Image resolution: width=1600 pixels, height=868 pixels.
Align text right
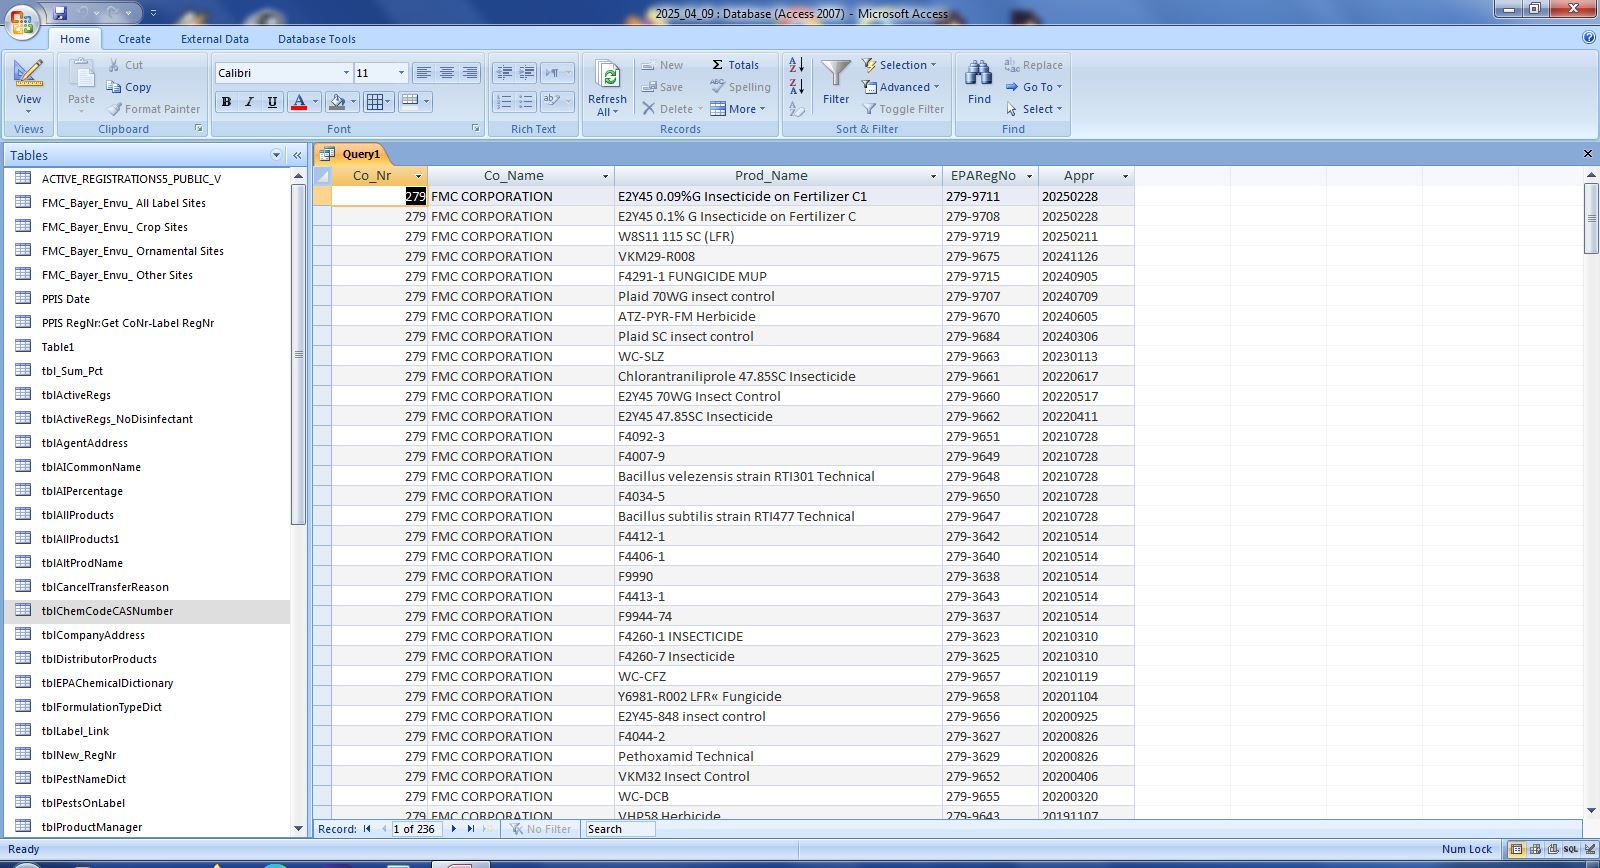coord(470,73)
